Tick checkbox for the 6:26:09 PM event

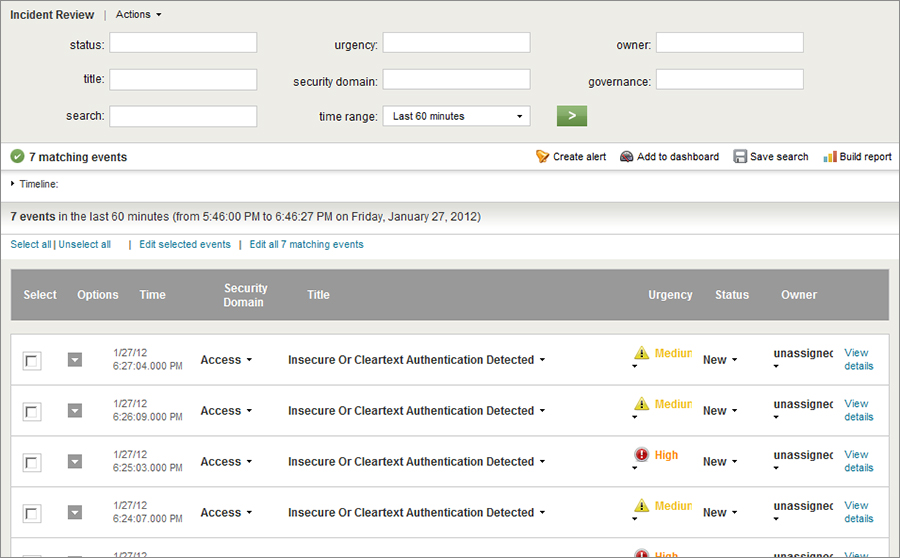(x=32, y=412)
